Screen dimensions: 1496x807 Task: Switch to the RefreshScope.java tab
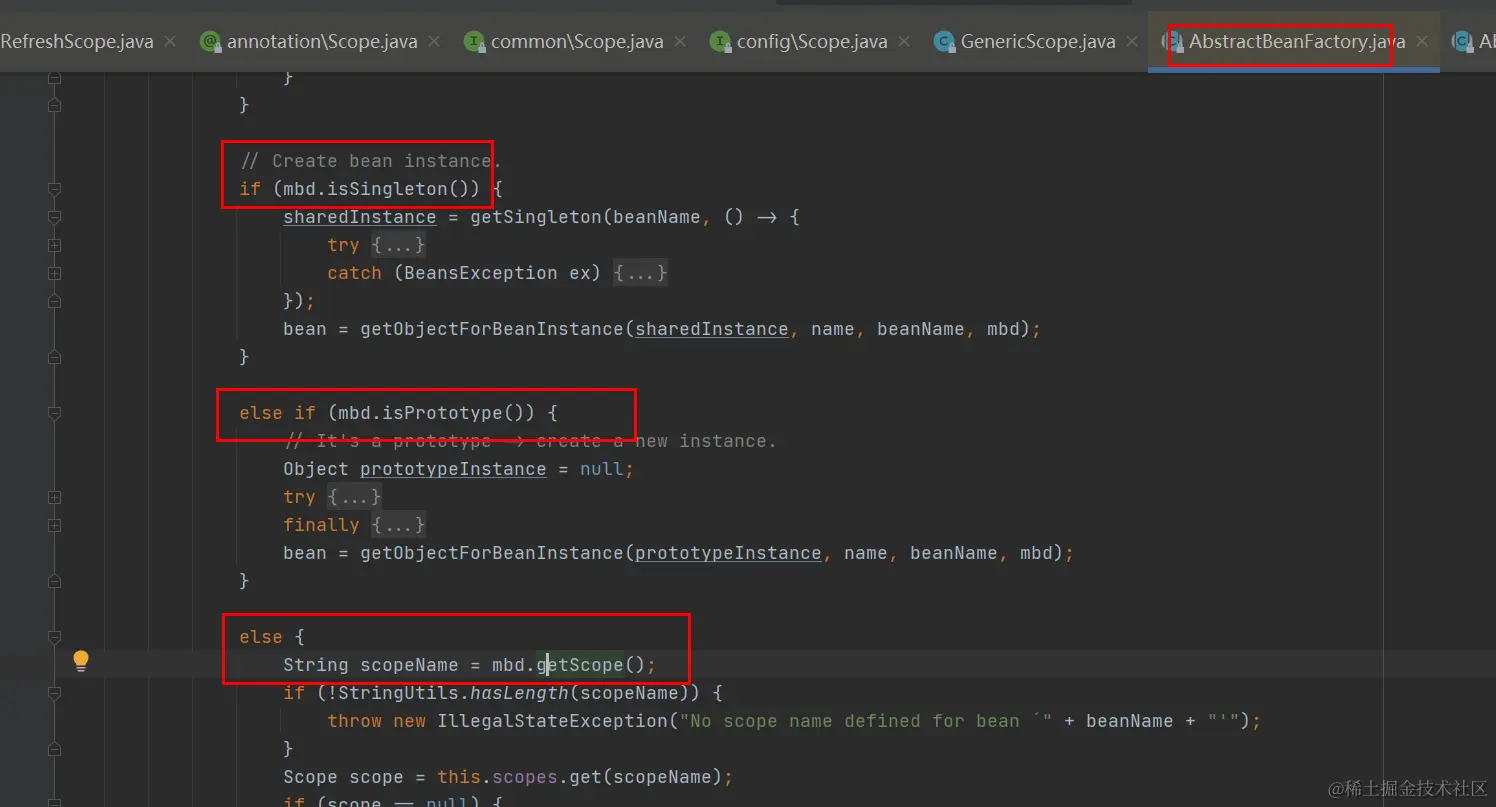[x=77, y=42]
